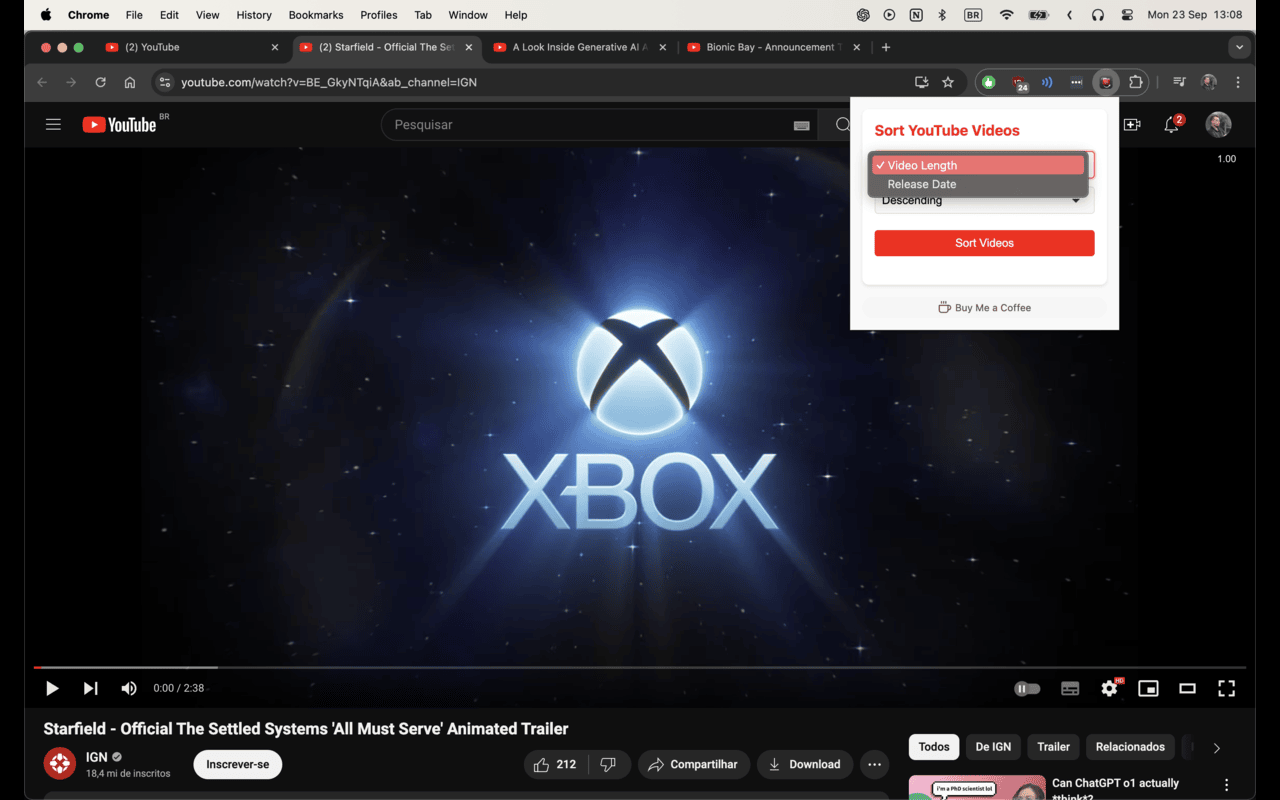Click the red Sort Videos button
The image size is (1280, 800).
pyautogui.click(x=984, y=243)
